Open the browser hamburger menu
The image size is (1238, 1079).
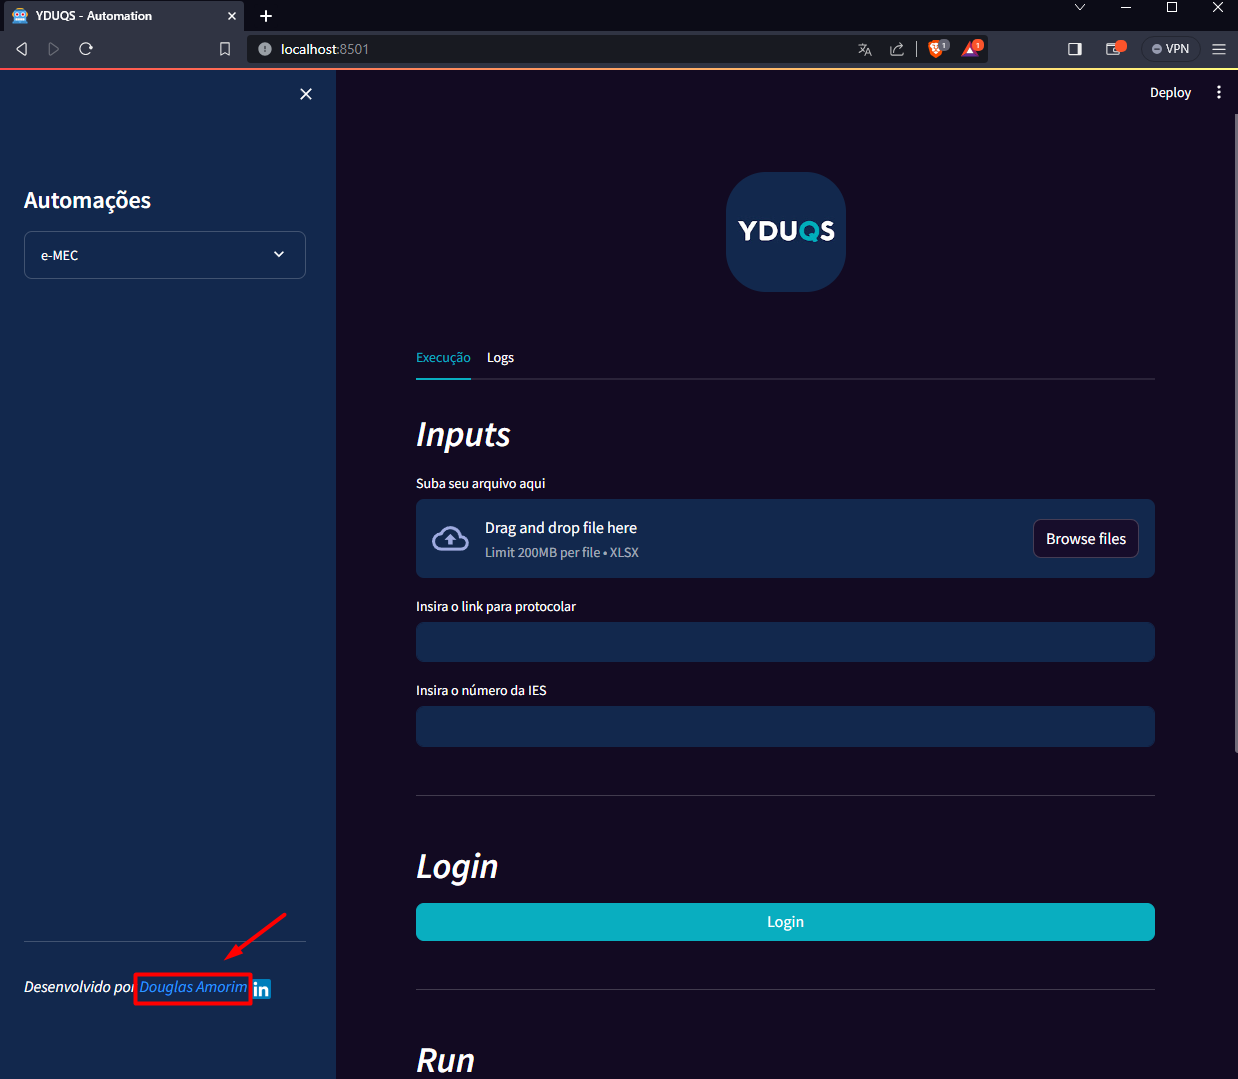(1219, 49)
